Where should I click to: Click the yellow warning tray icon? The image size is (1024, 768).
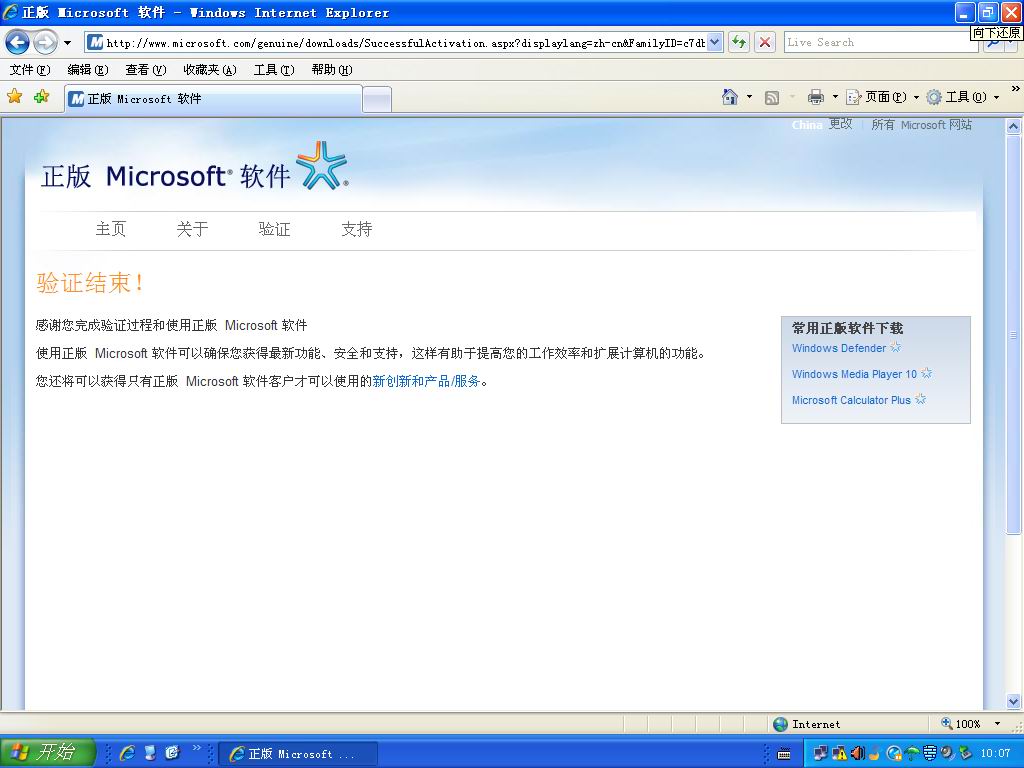[x=839, y=753]
